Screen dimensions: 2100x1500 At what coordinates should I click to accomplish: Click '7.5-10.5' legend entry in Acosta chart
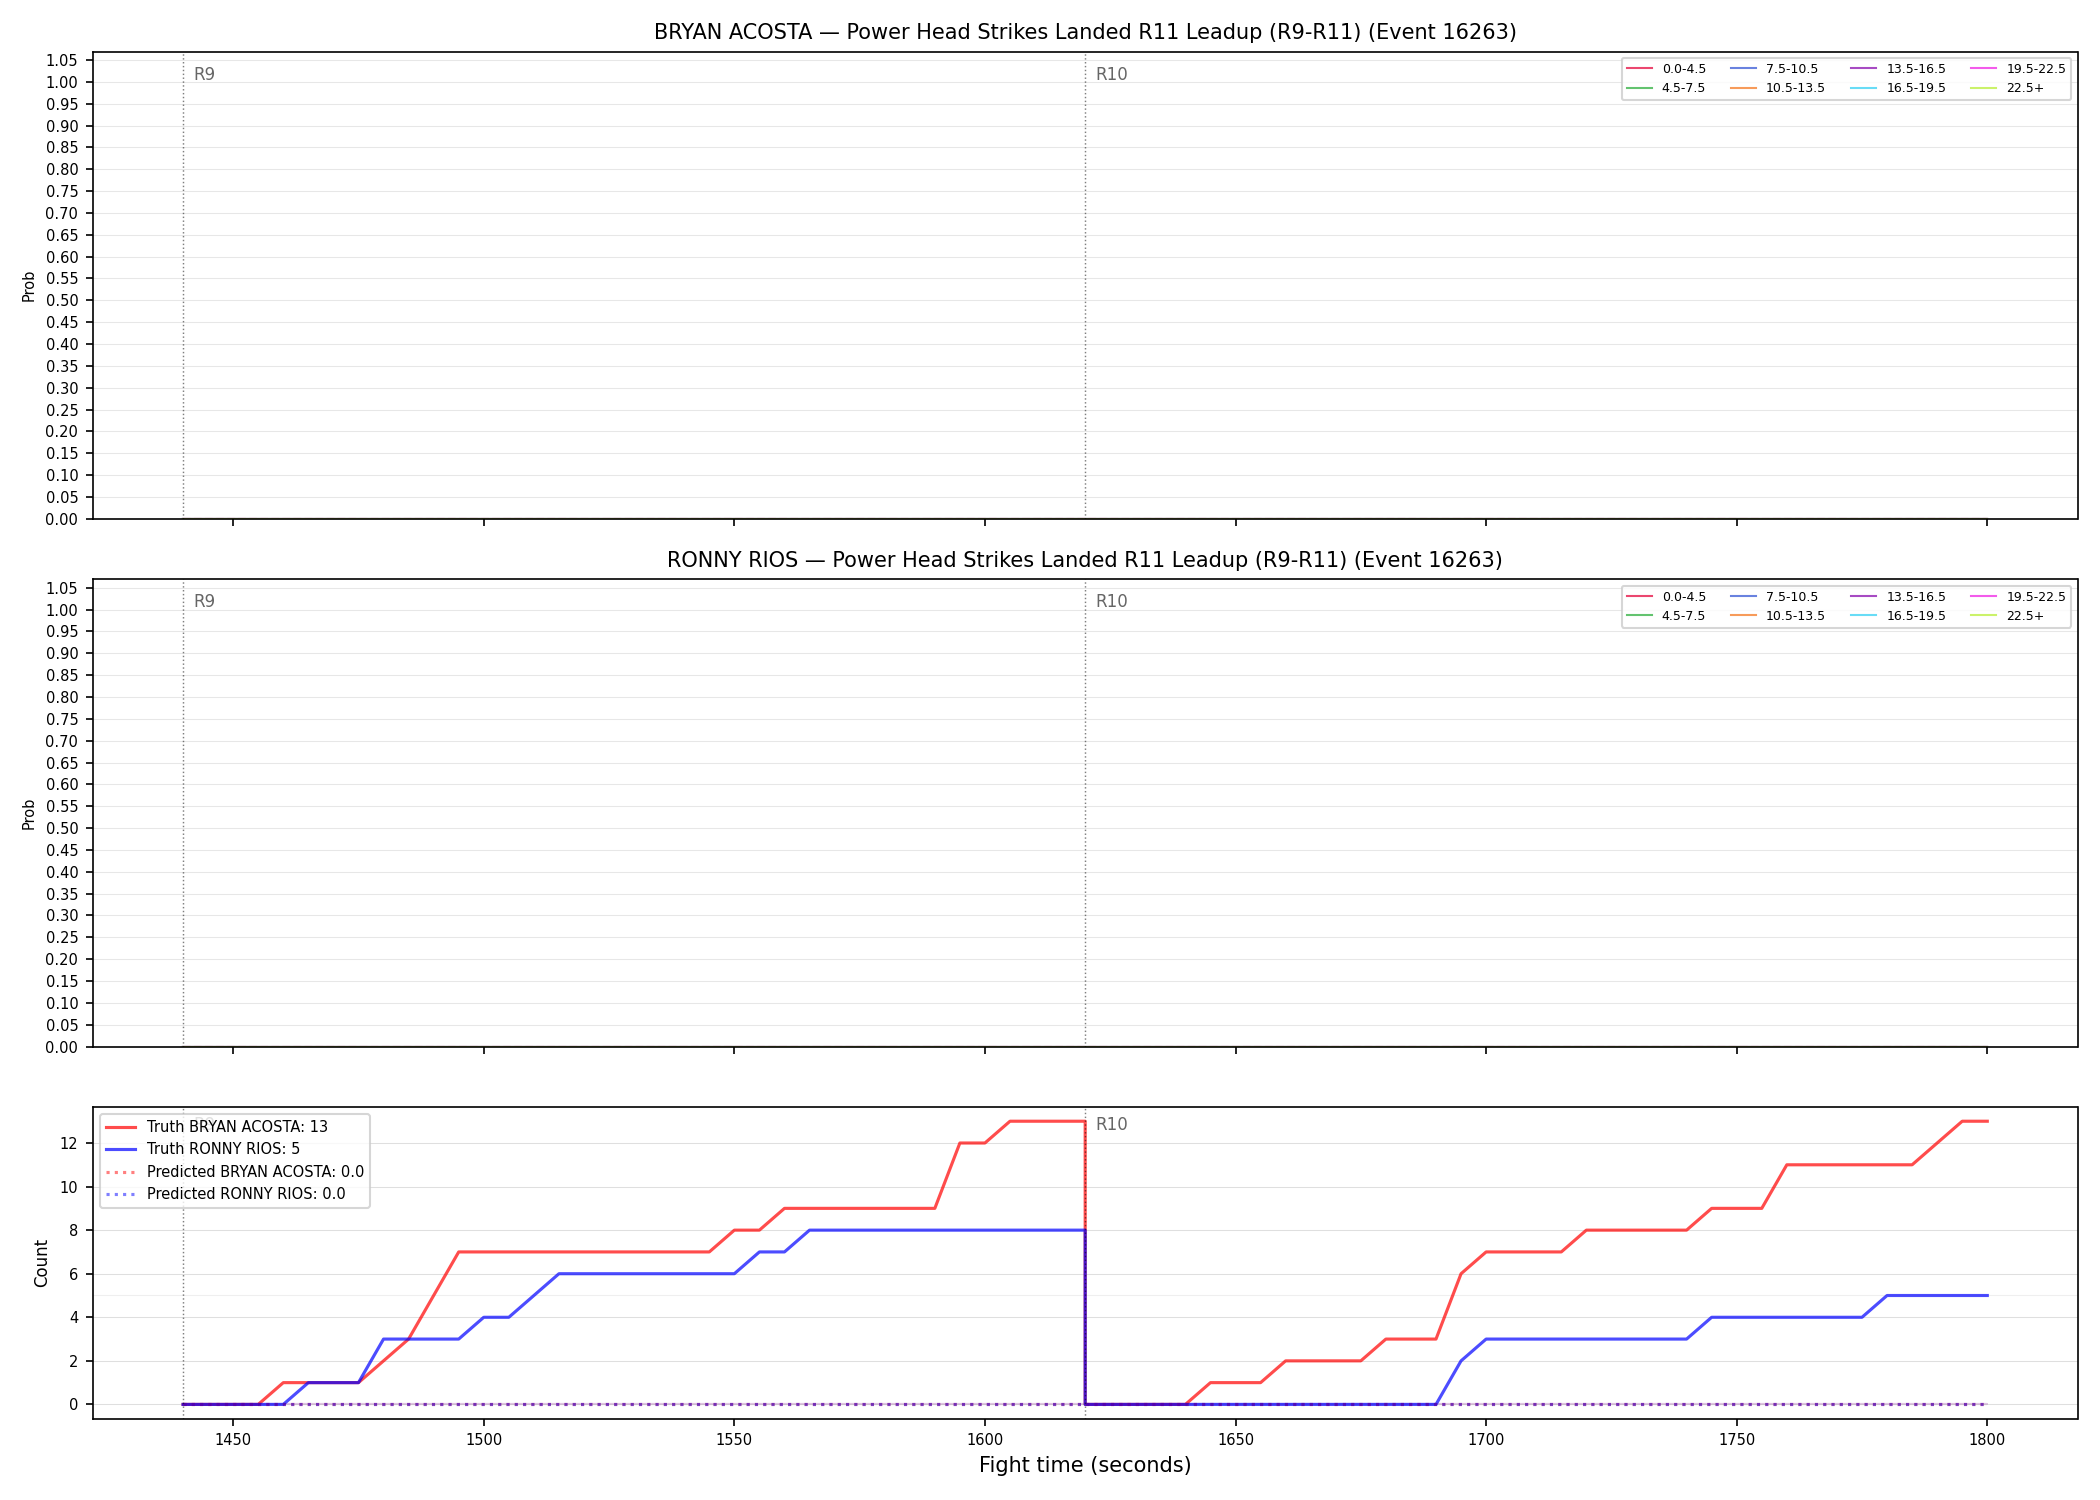(1775, 69)
